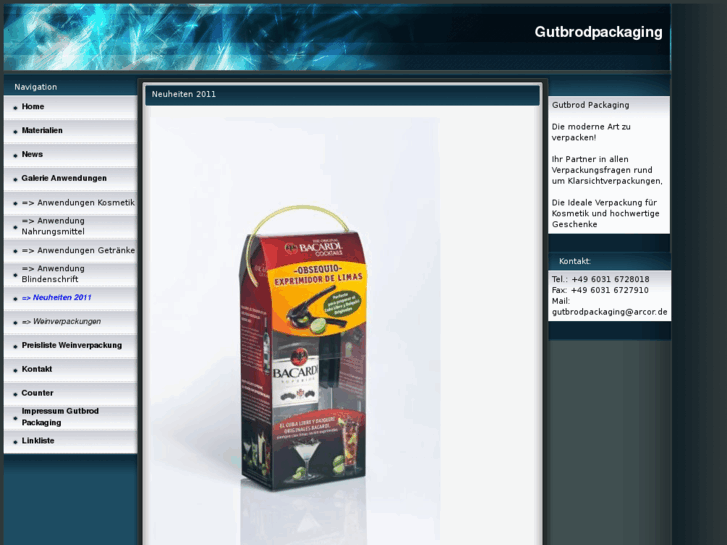
Task: Go to the Kontakt navigation page
Action: click(x=37, y=369)
